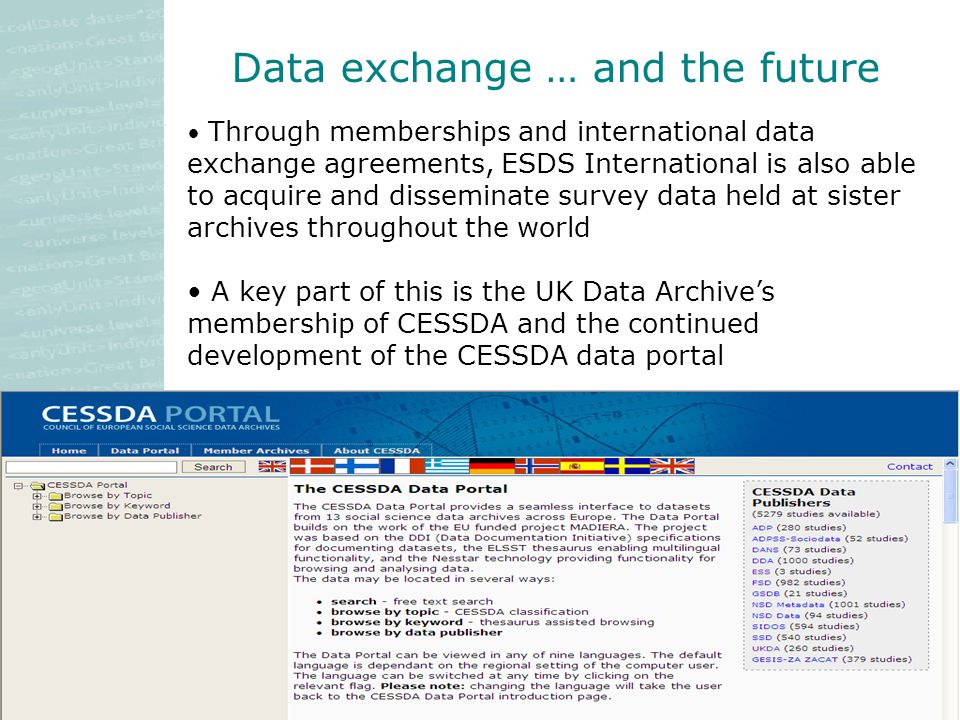Select Browse by Keyword tree item
The width and height of the screenshot is (960, 720).
(x=117, y=506)
